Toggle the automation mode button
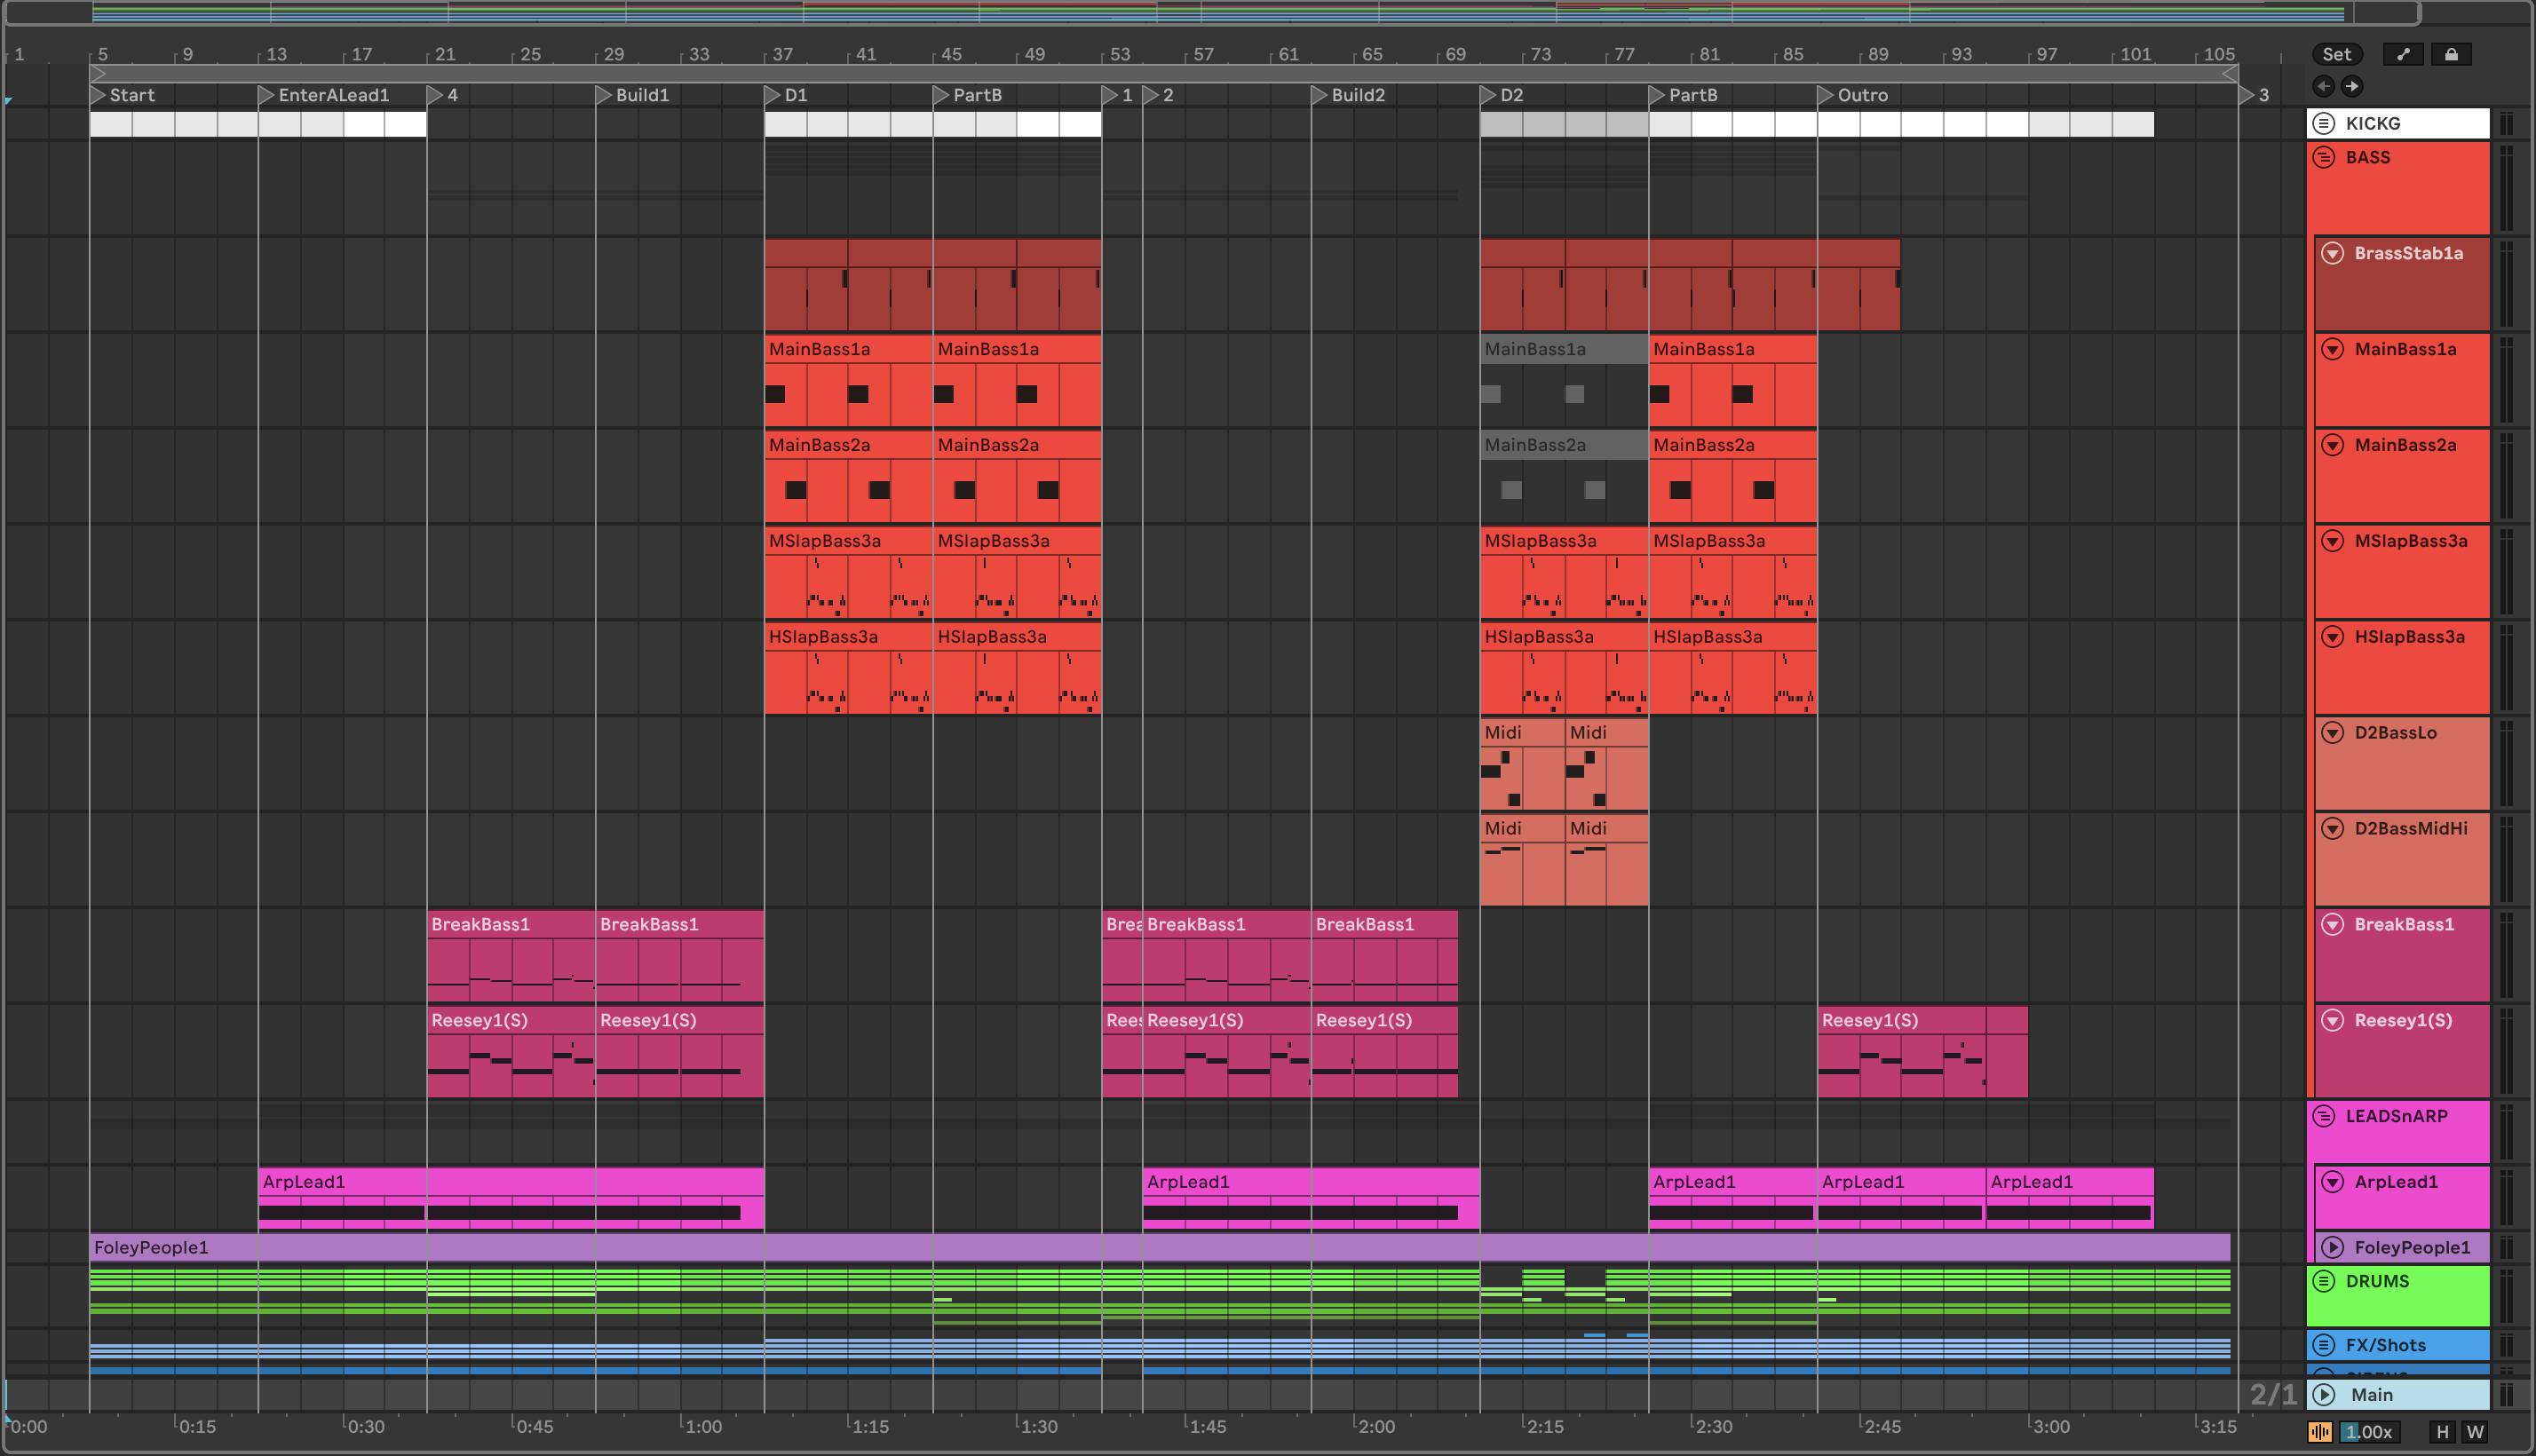 point(2403,54)
